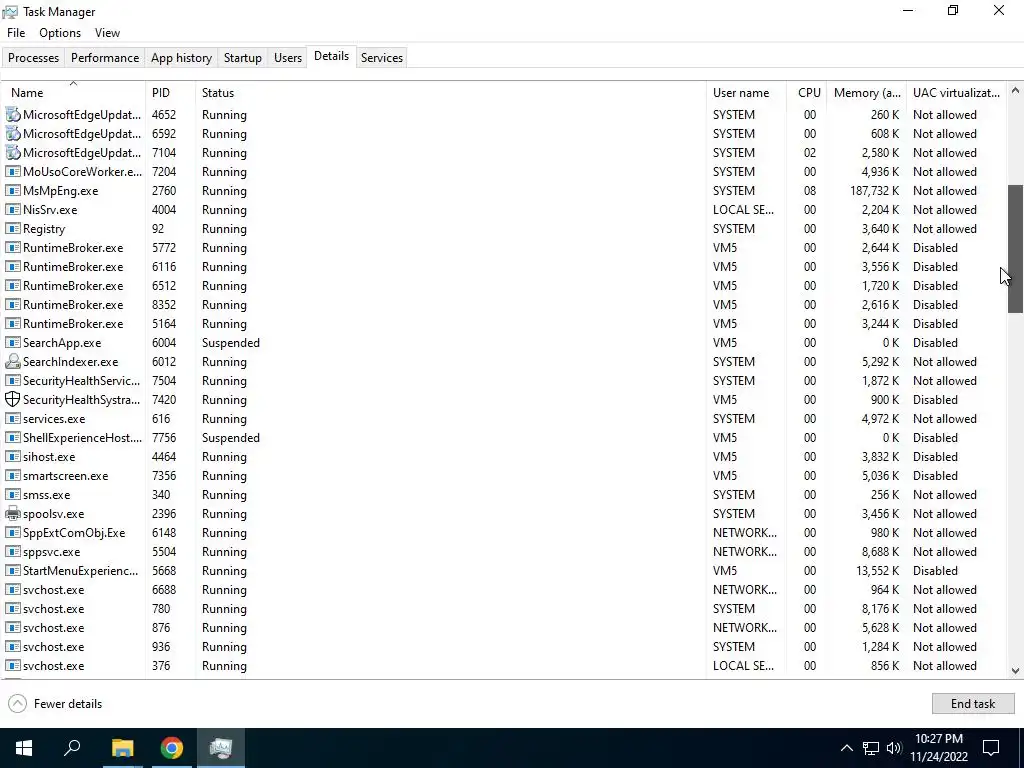Click the 187,732 K memory value
The width and height of the screenshot is (1024, 768).
pyautogui.click(x=874, y=191)
